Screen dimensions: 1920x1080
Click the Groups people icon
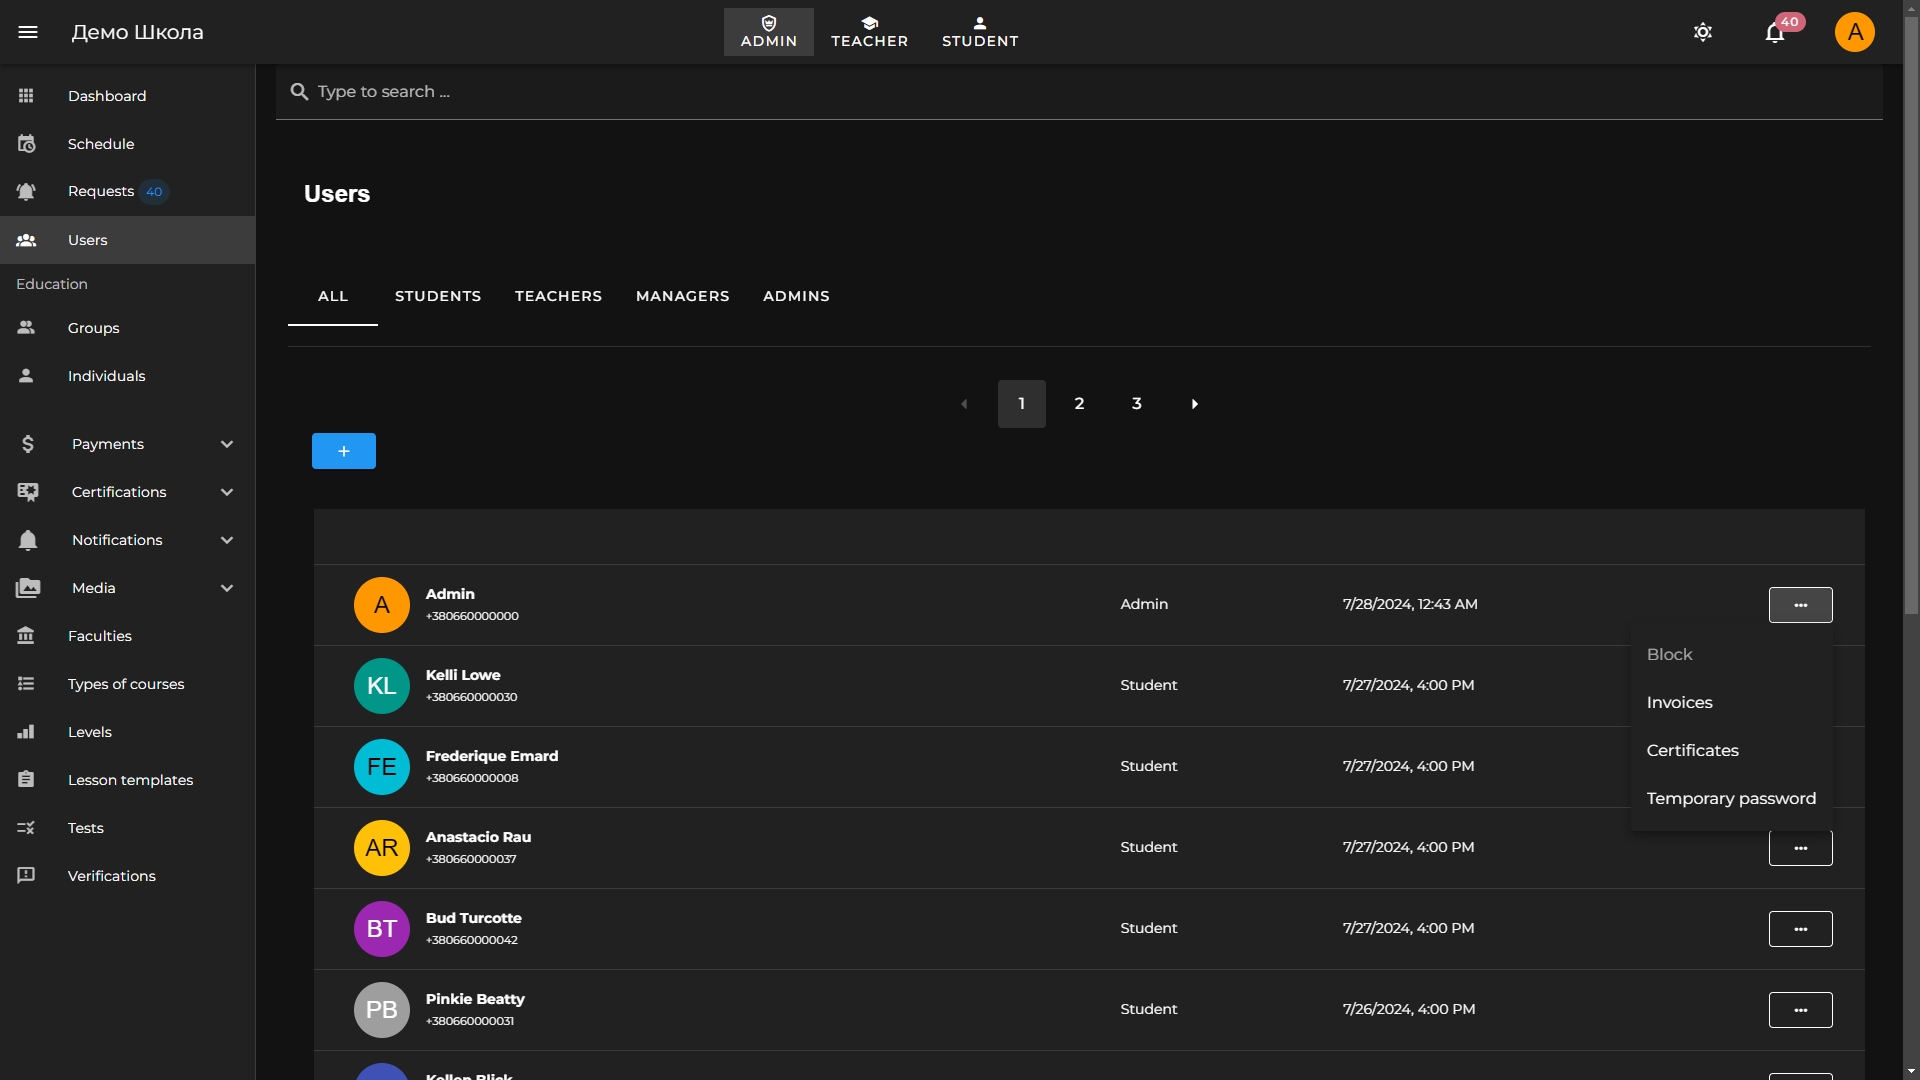pyautogui.click(x=26, y=328)
